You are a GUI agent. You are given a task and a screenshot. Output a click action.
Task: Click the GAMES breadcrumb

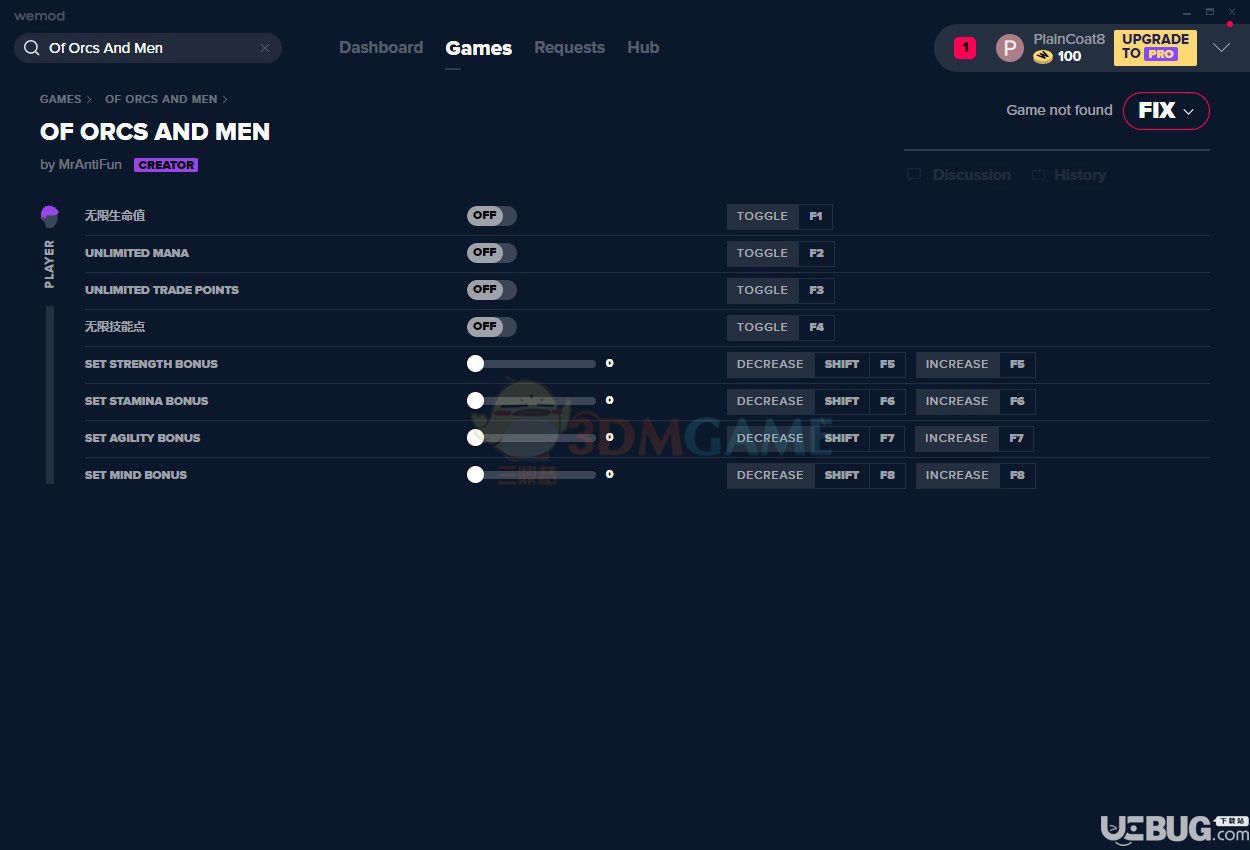(60, 99)
